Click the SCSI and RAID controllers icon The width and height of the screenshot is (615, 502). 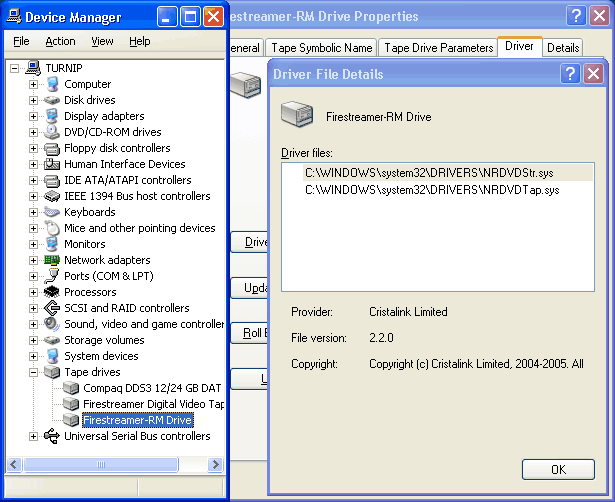(x=52, y=308)
